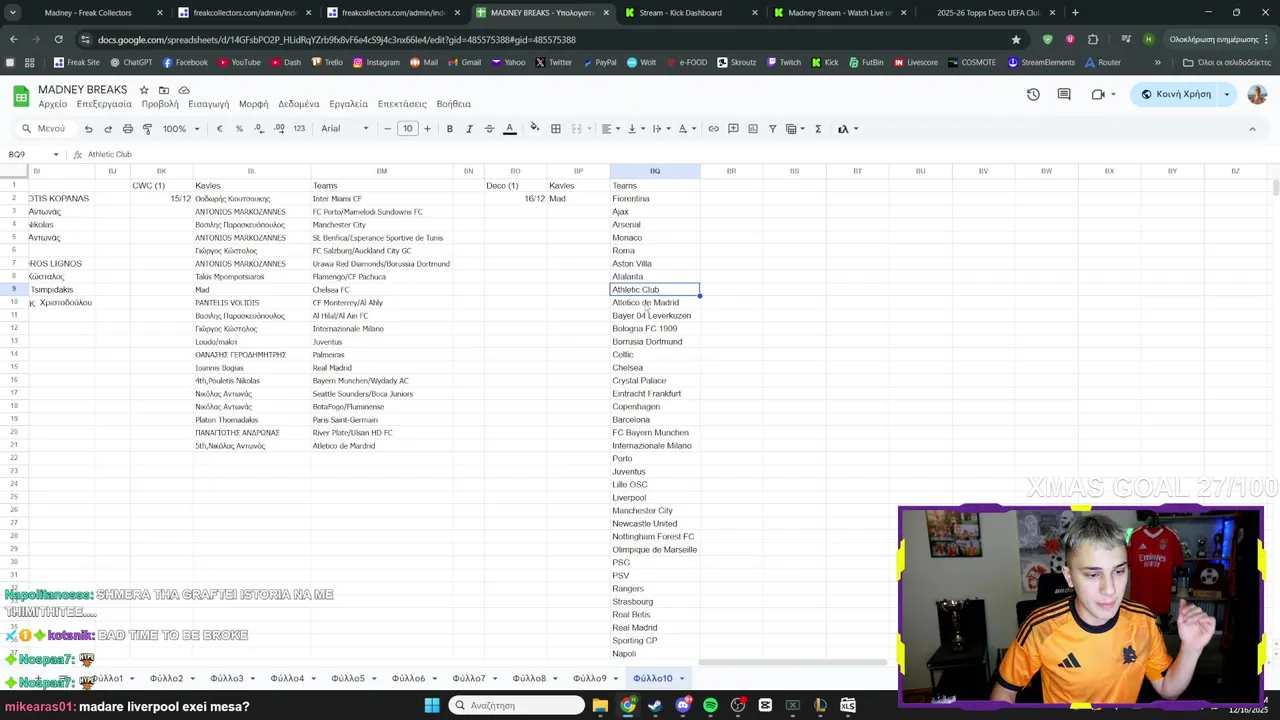The image size is (1280, 720).
Task: Click the Redo toolbar icon
Action: pos(108,129)
